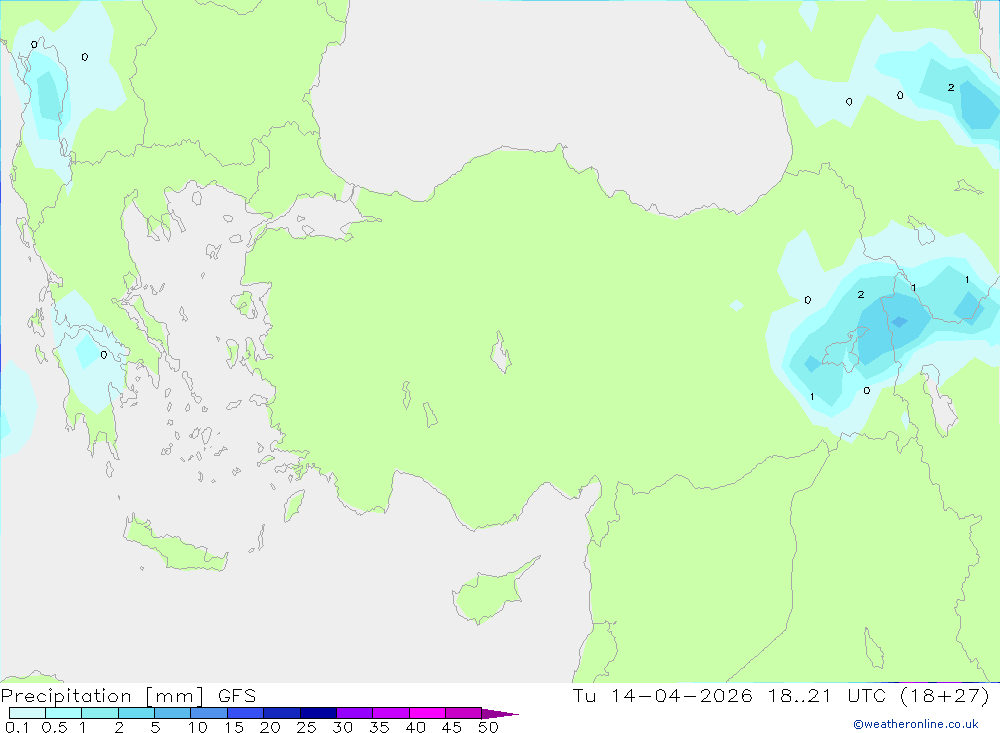Click the 0.1–0.5 mm palest cyan legend swatch
This screenshot has height=733, width=1000.
tap(27, 713)
